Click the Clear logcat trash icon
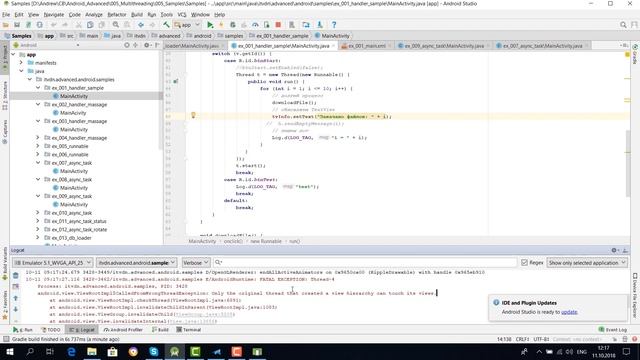This screenshot has height=360, width=640. coord(16,276)
